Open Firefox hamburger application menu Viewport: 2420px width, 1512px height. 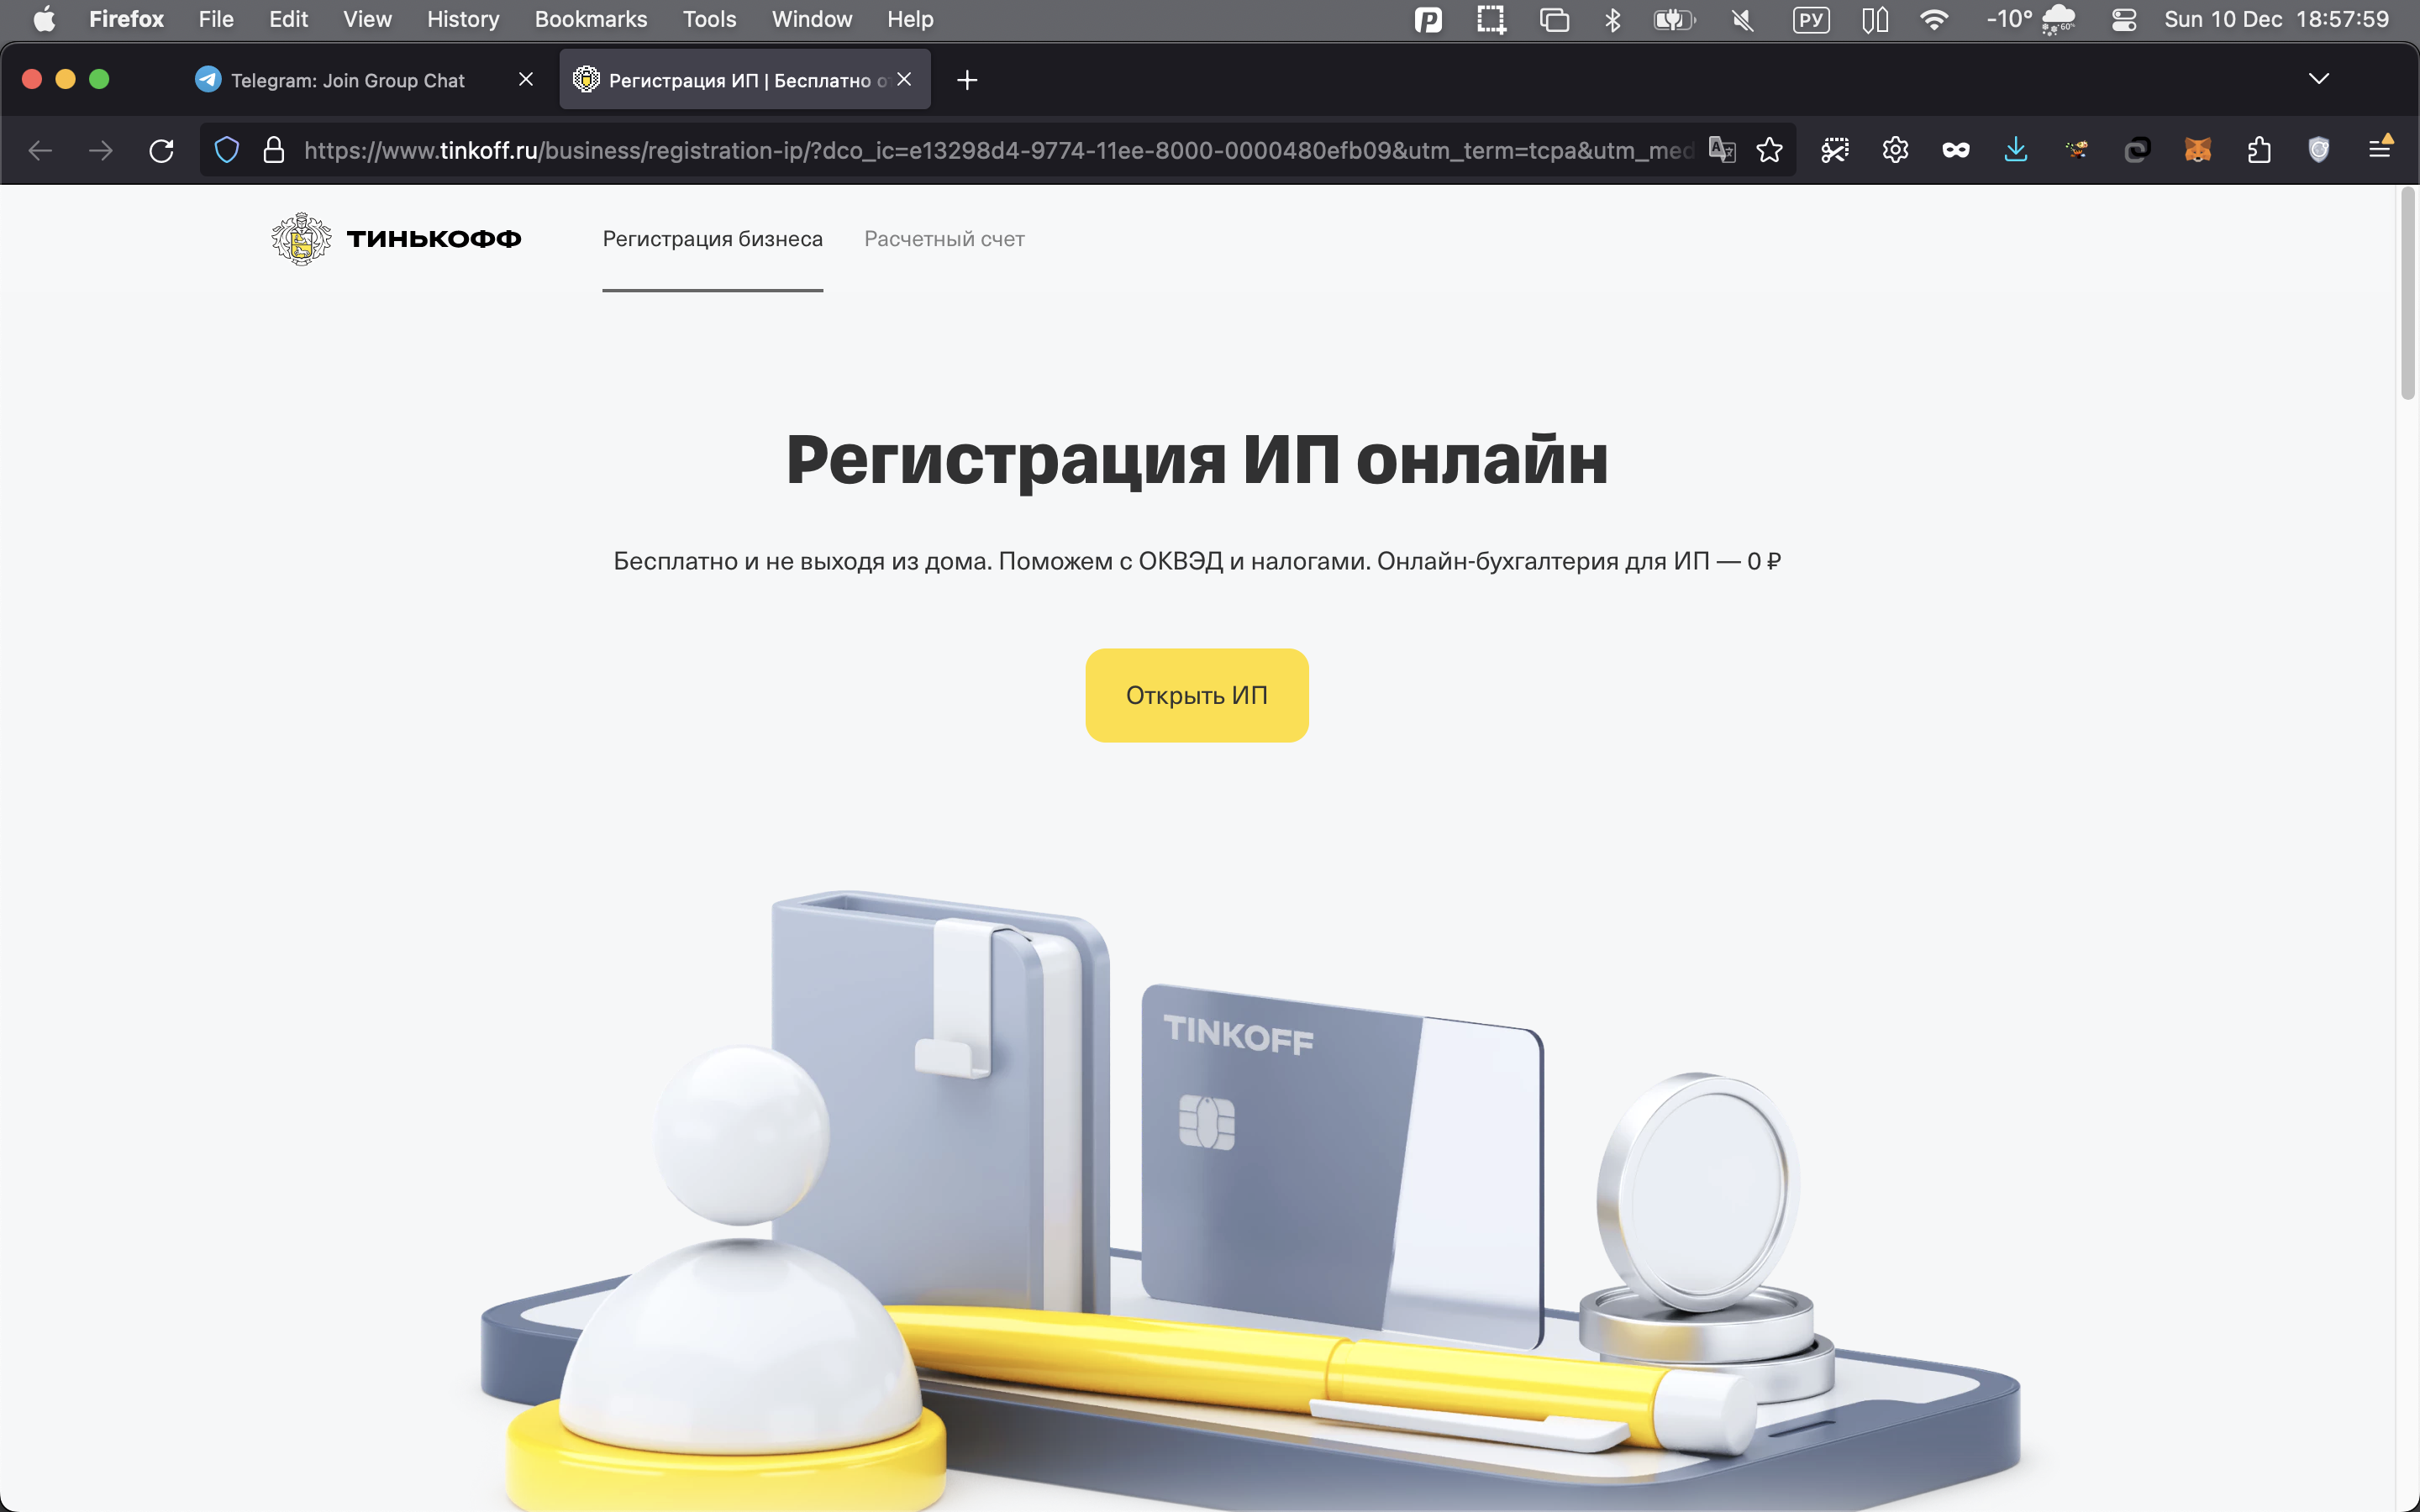(x=2379, y=150)
